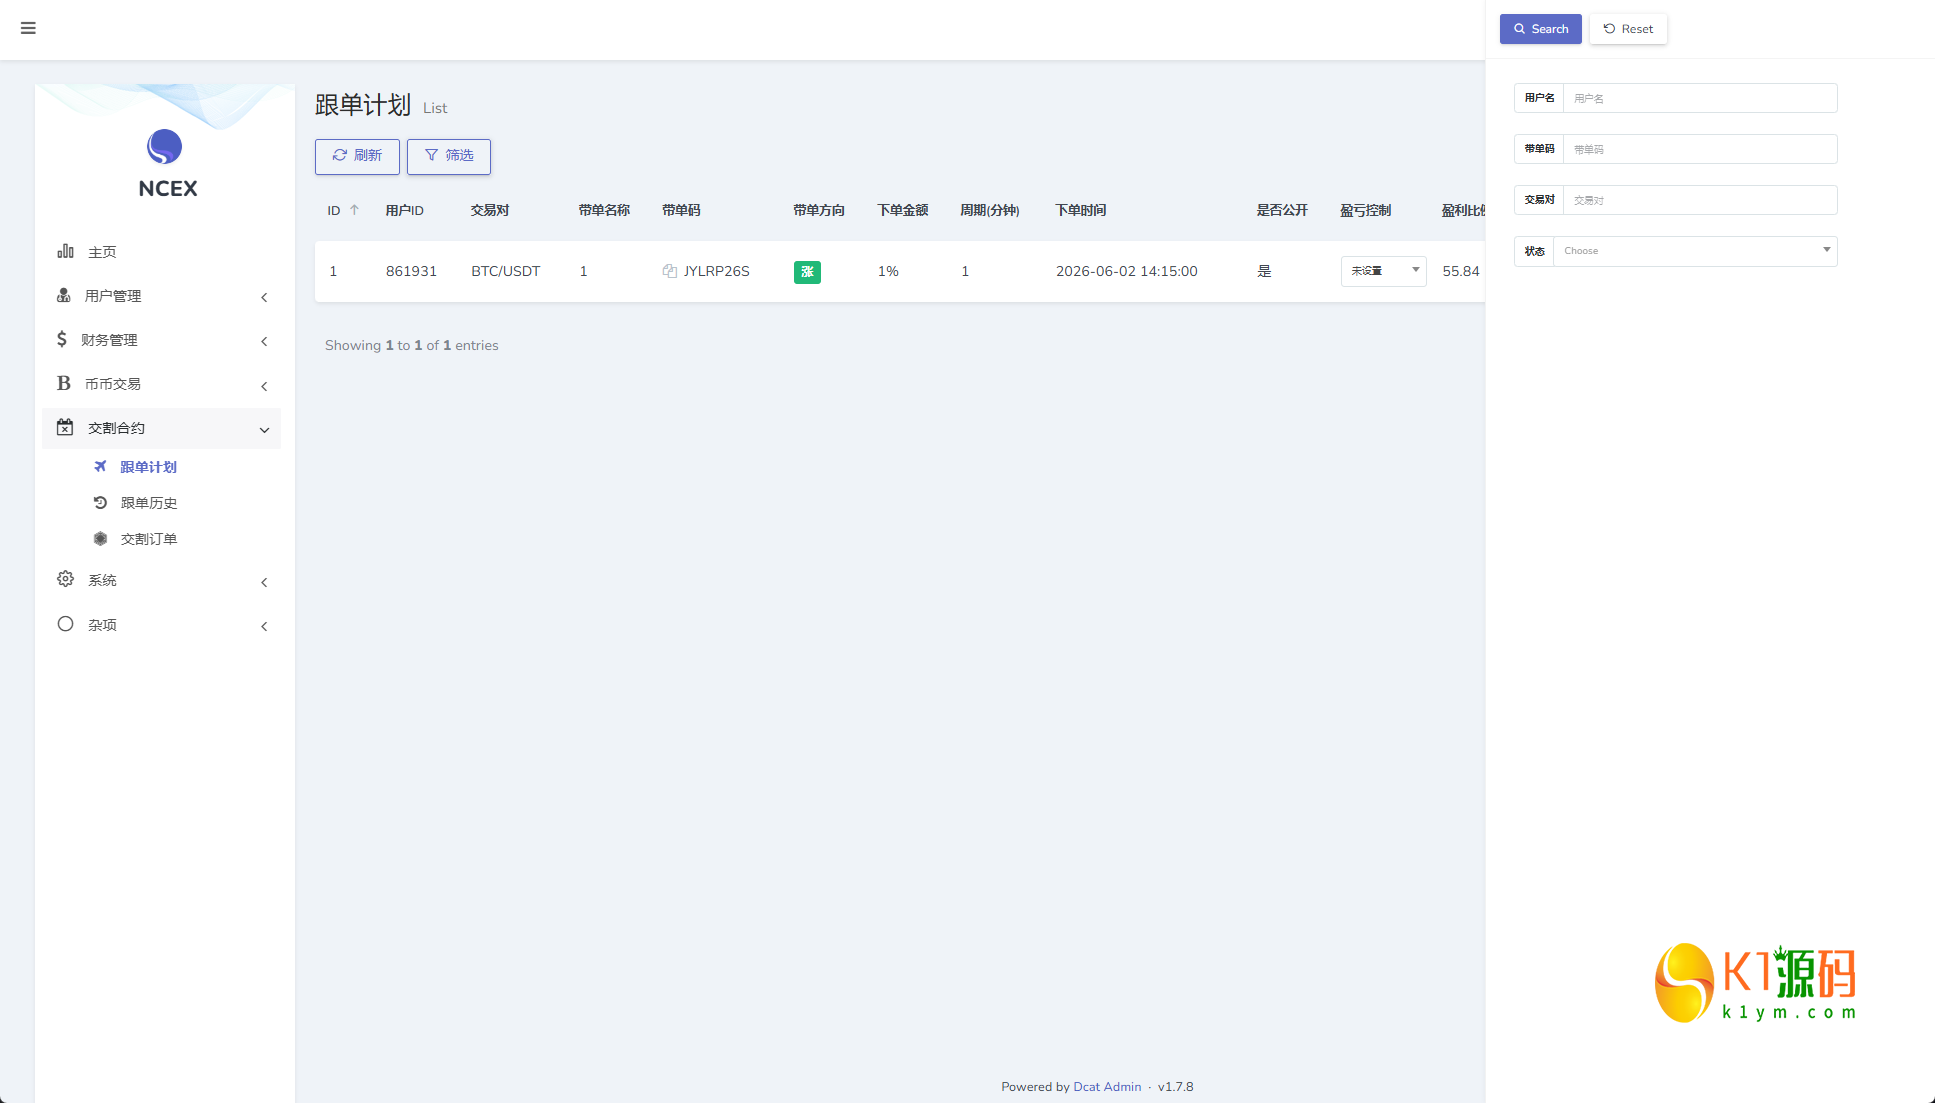The width and height of the screenshot is (1935, 1103).
Task: Collapse 交割合约 chevron arrow
Action: point(264,430)
